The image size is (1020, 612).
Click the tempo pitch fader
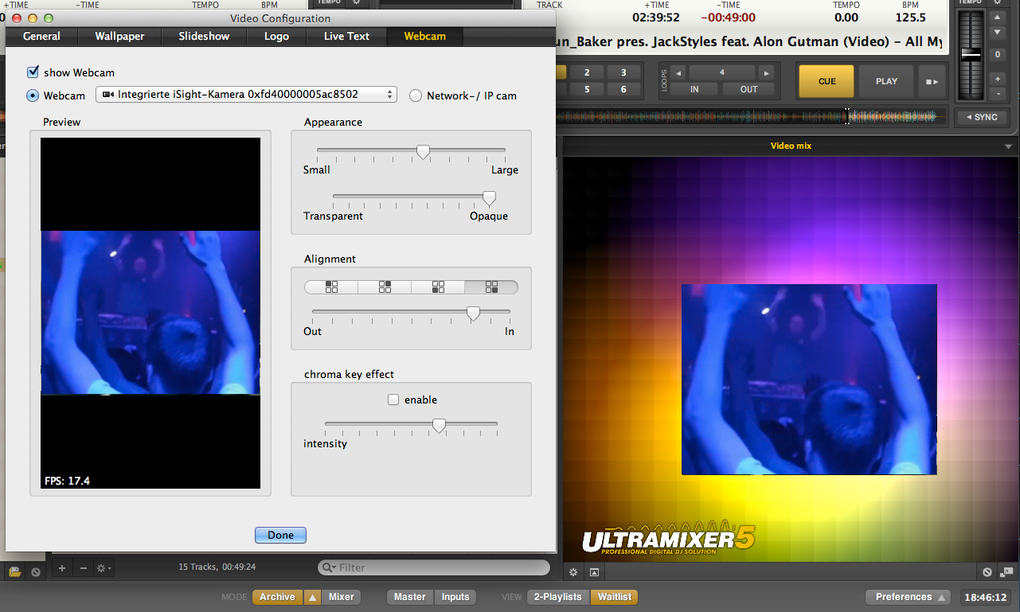coord(971,55)
